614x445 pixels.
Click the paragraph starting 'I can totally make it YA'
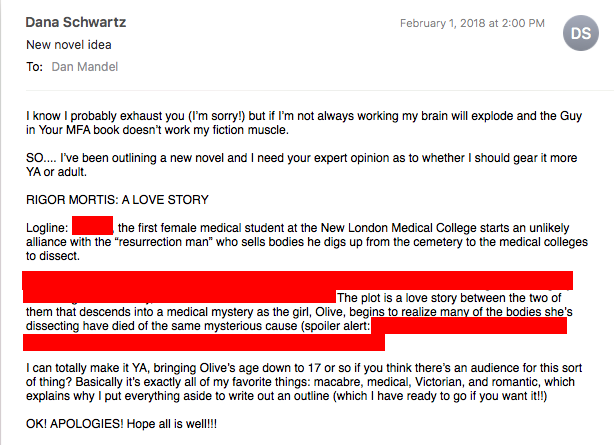304,382
